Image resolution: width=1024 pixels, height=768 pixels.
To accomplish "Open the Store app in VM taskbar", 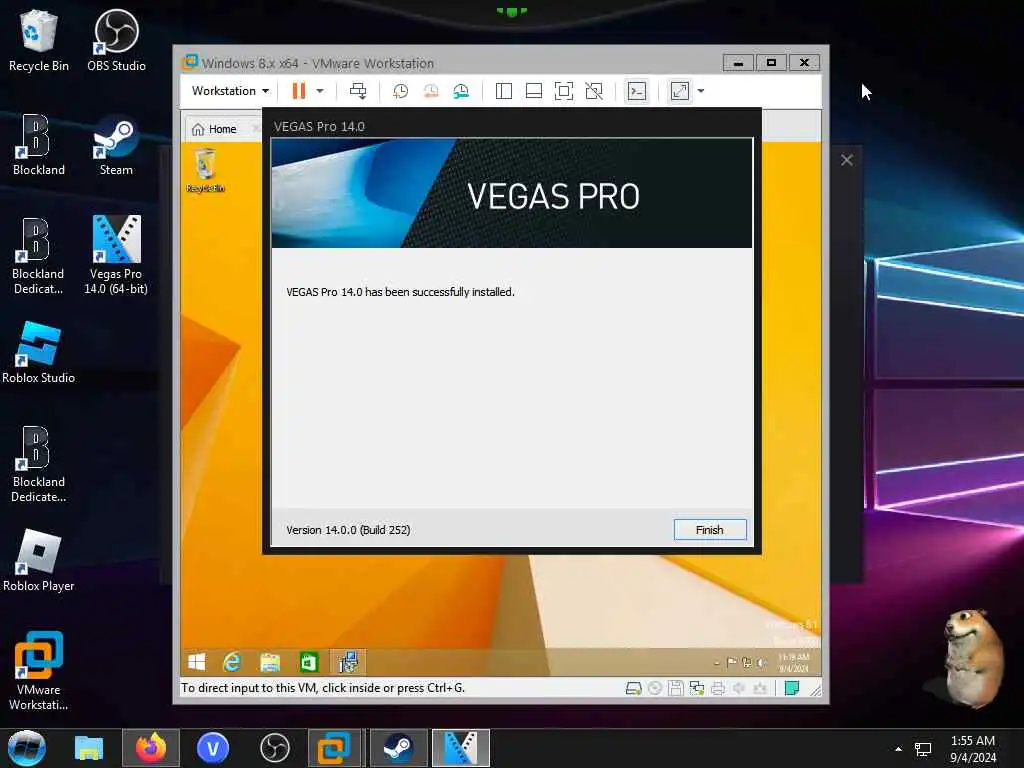I will 308,662.
